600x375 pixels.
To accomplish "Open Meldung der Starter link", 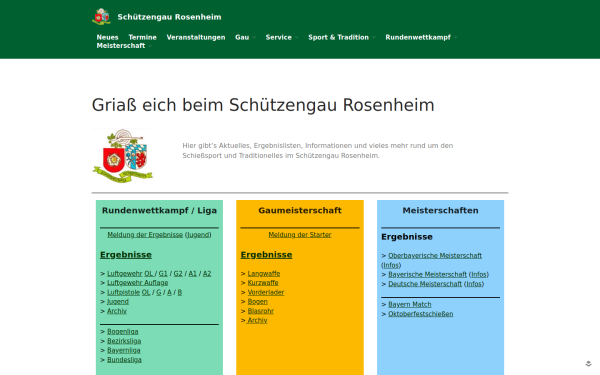I will click(300, 235).
